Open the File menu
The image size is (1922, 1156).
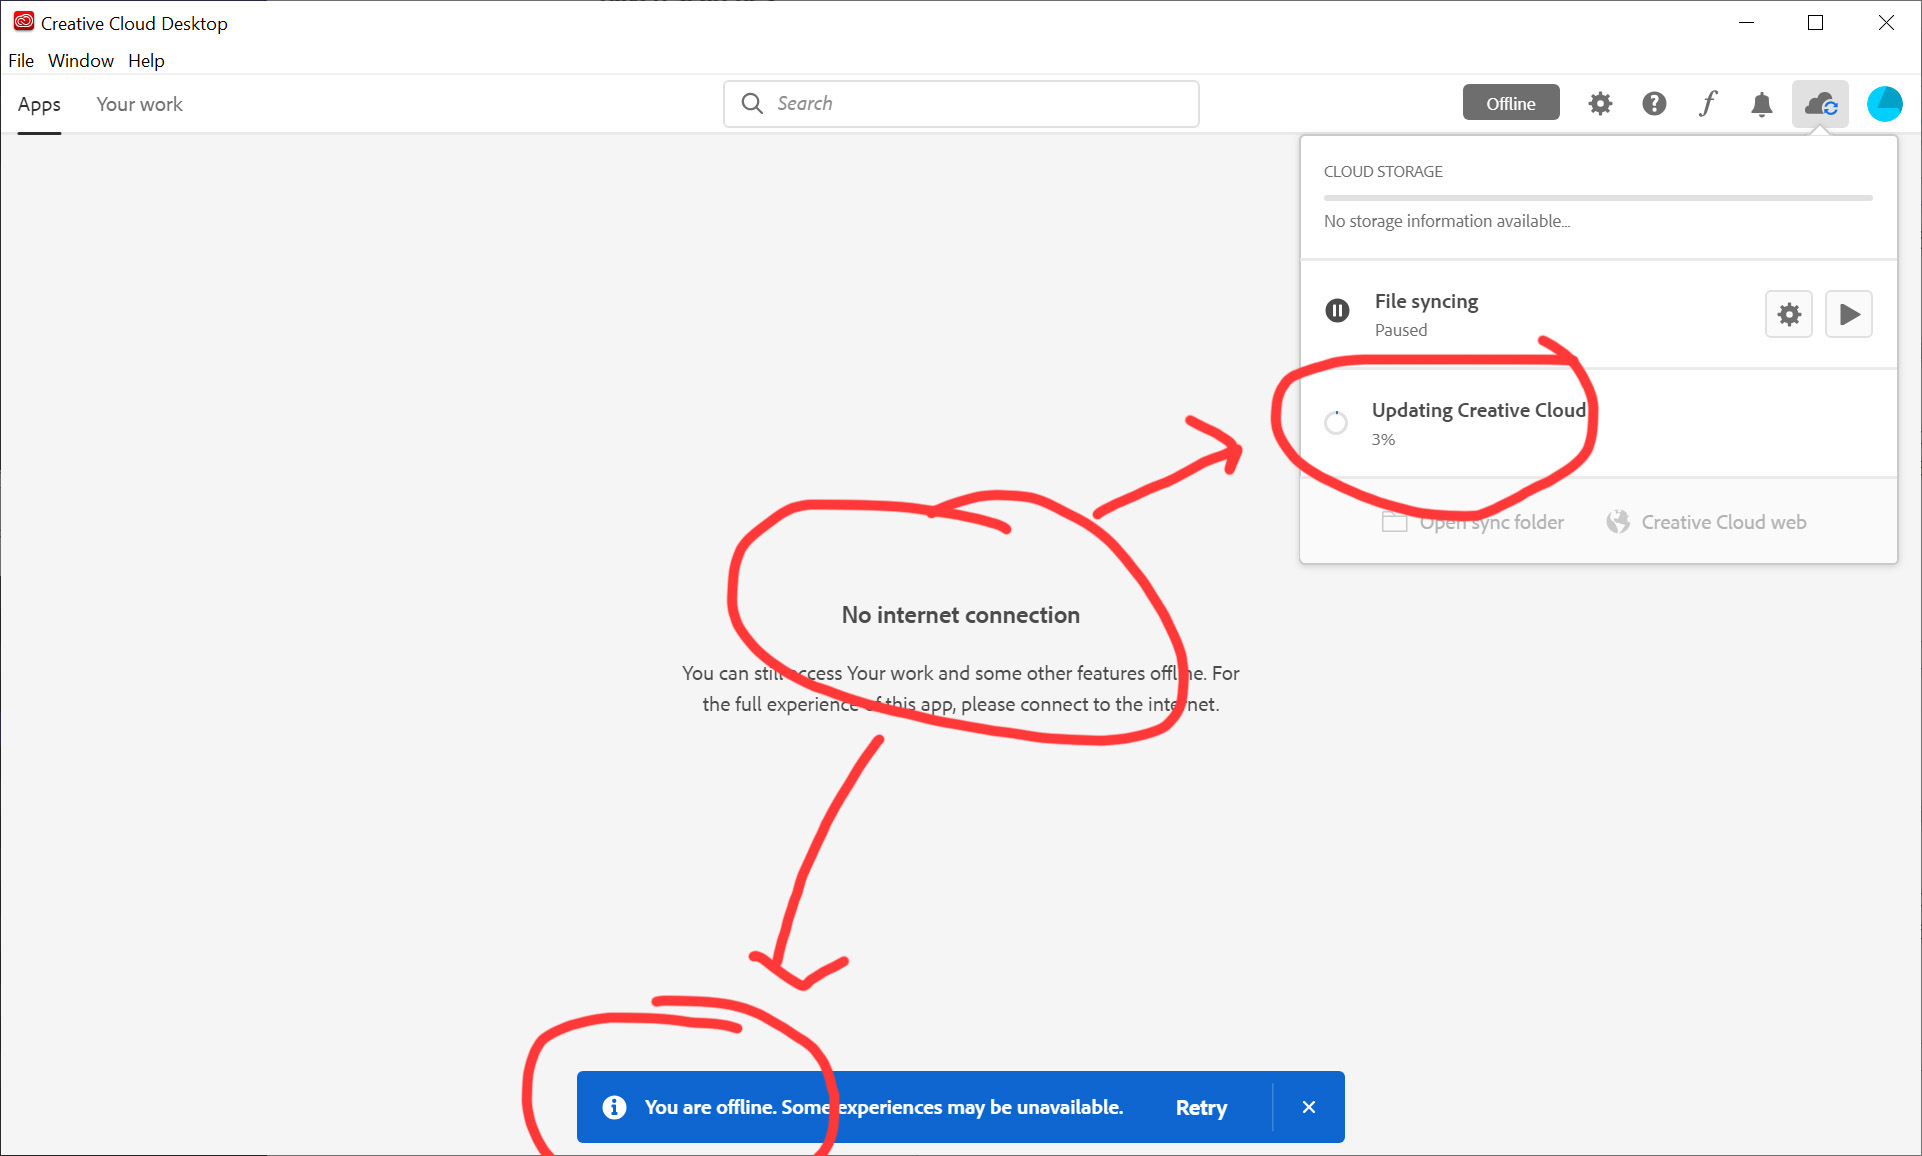pos(20,60)
